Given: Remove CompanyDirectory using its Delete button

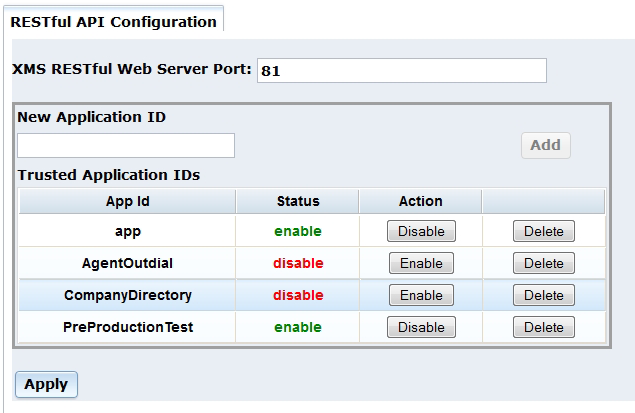Looking at the screenshot, I should pos(543,295).
